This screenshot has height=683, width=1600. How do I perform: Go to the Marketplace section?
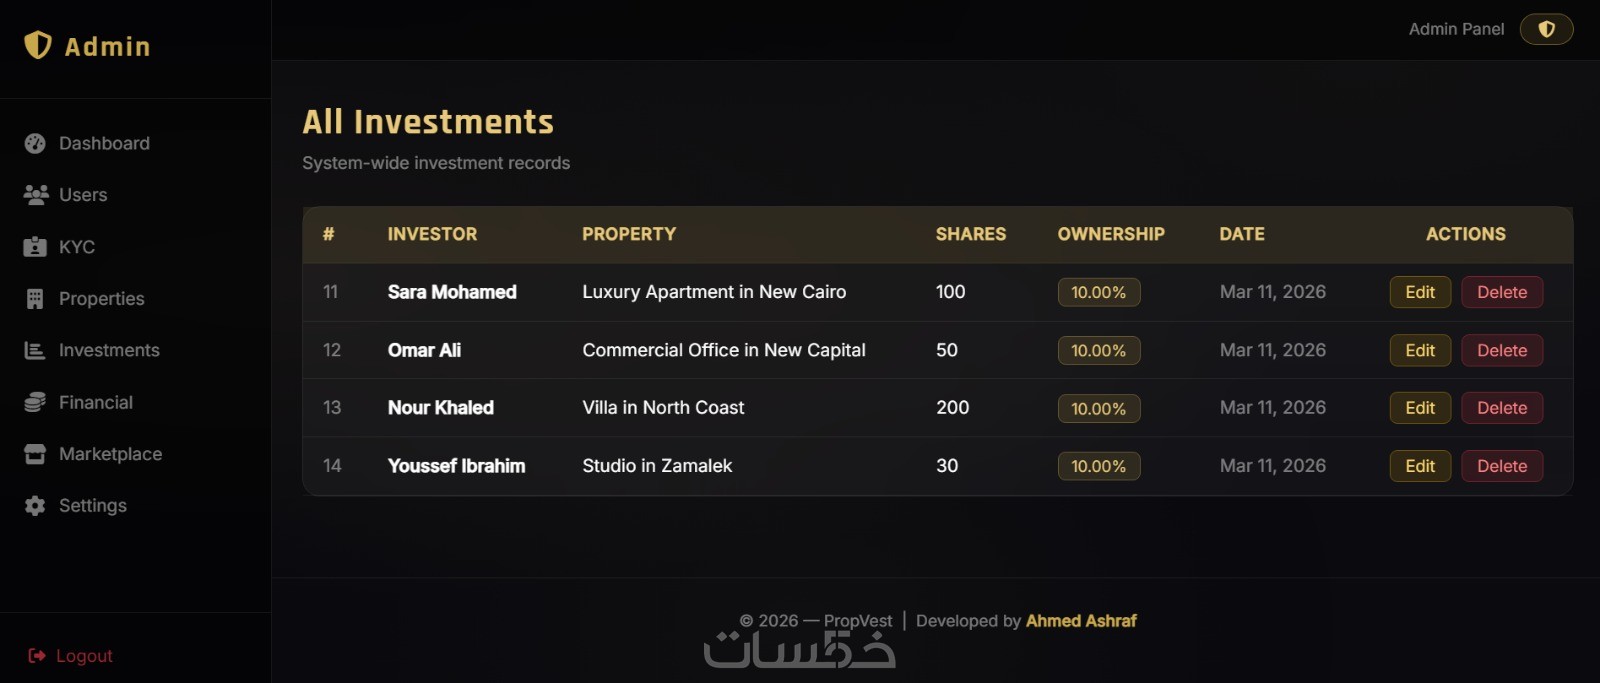[110, 454]
